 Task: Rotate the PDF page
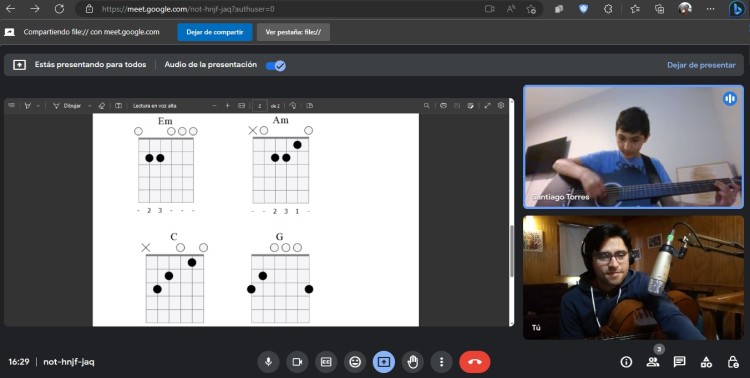[293, 106]
